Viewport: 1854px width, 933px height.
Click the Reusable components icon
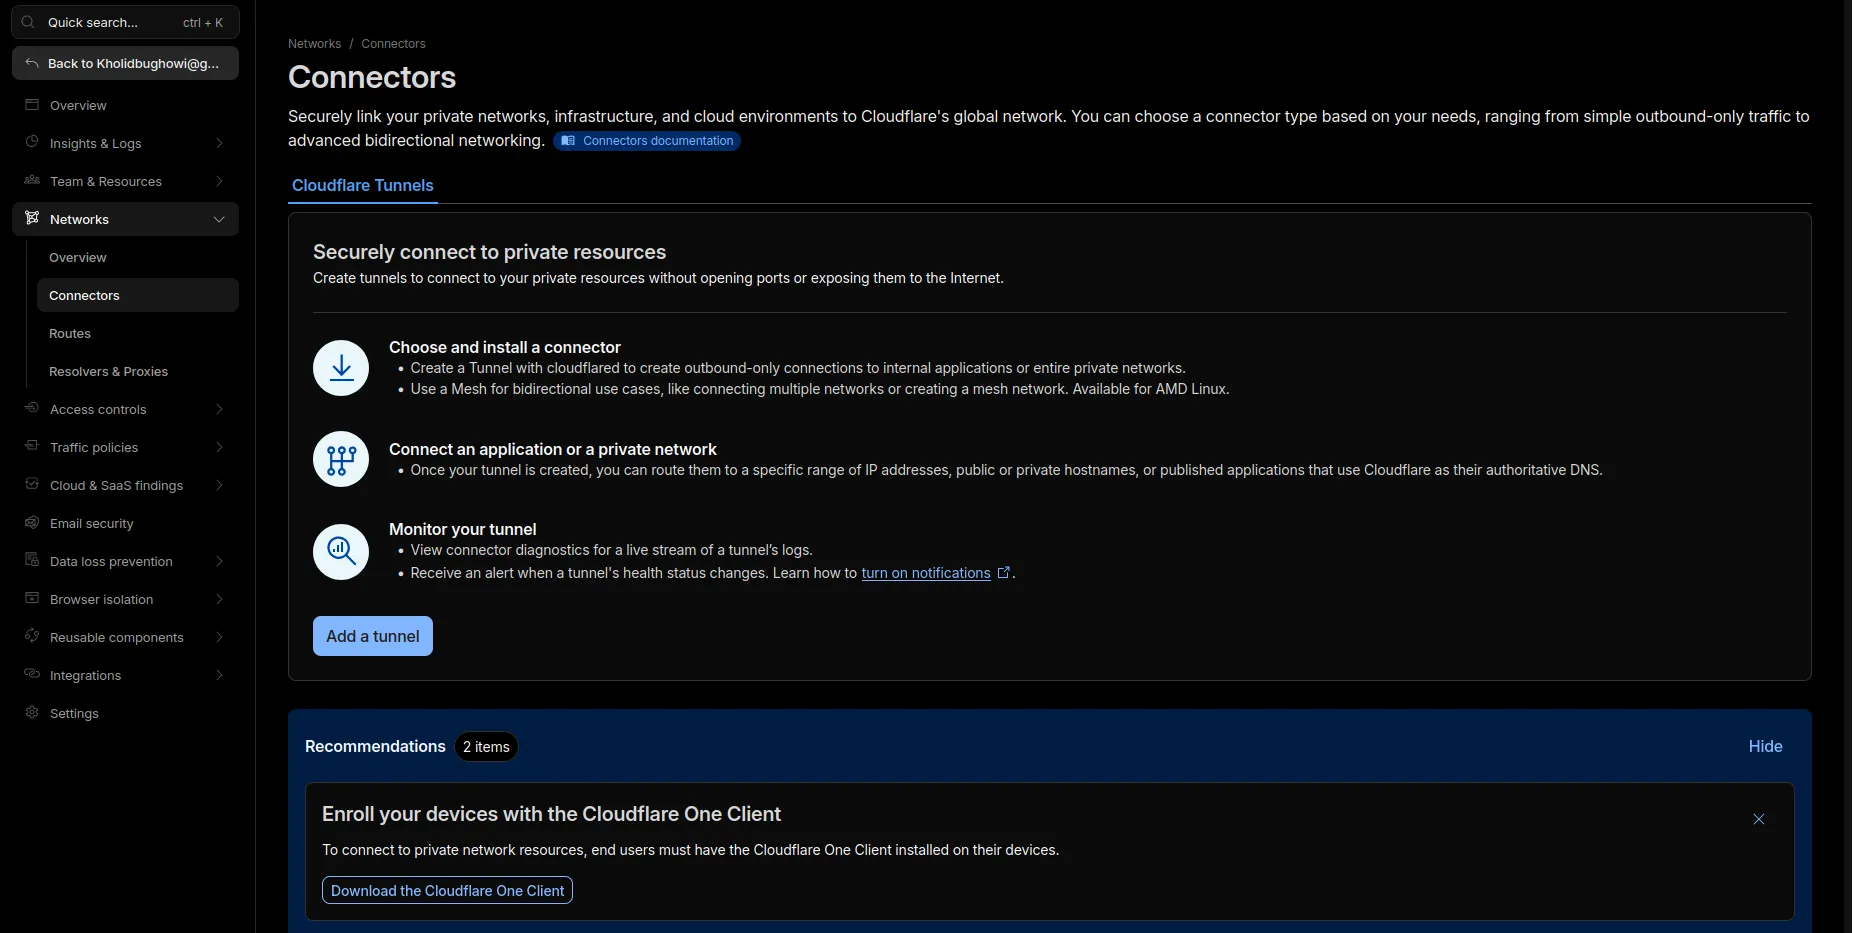(32, 636)
